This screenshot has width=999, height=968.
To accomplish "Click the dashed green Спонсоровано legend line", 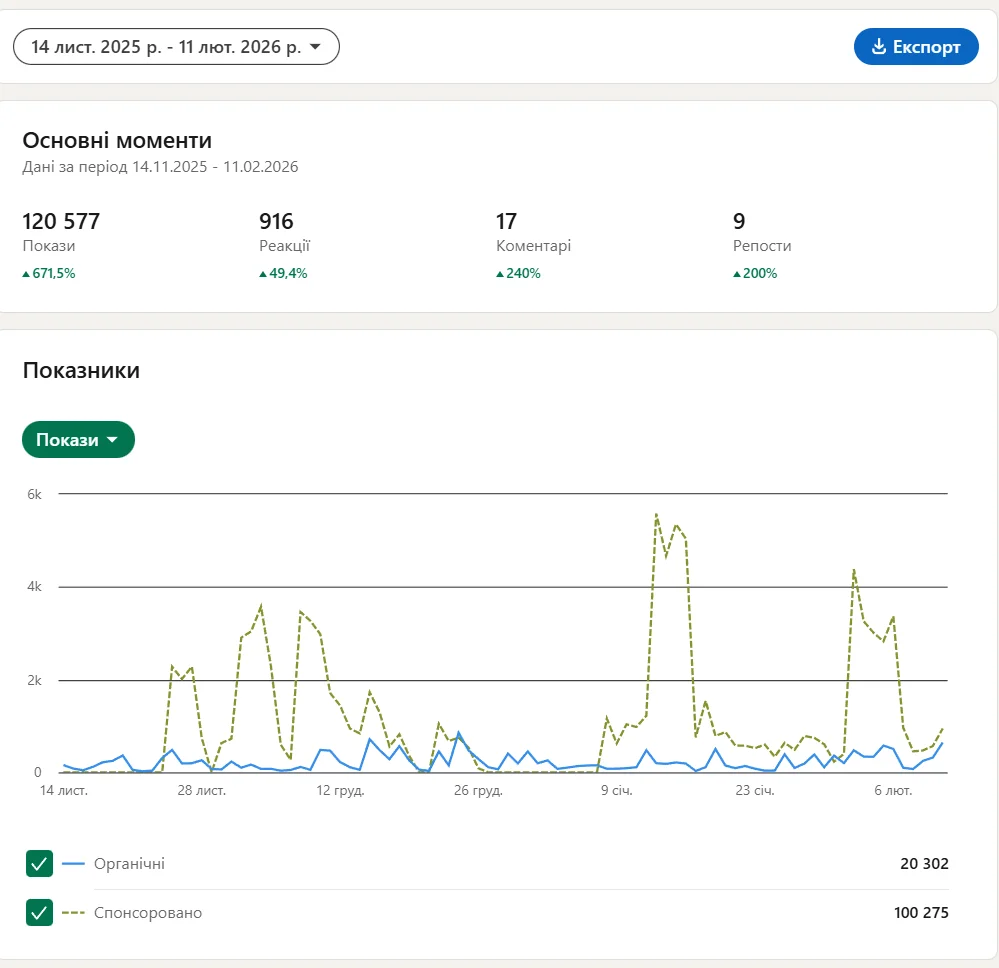I will (x=73, y=913).
